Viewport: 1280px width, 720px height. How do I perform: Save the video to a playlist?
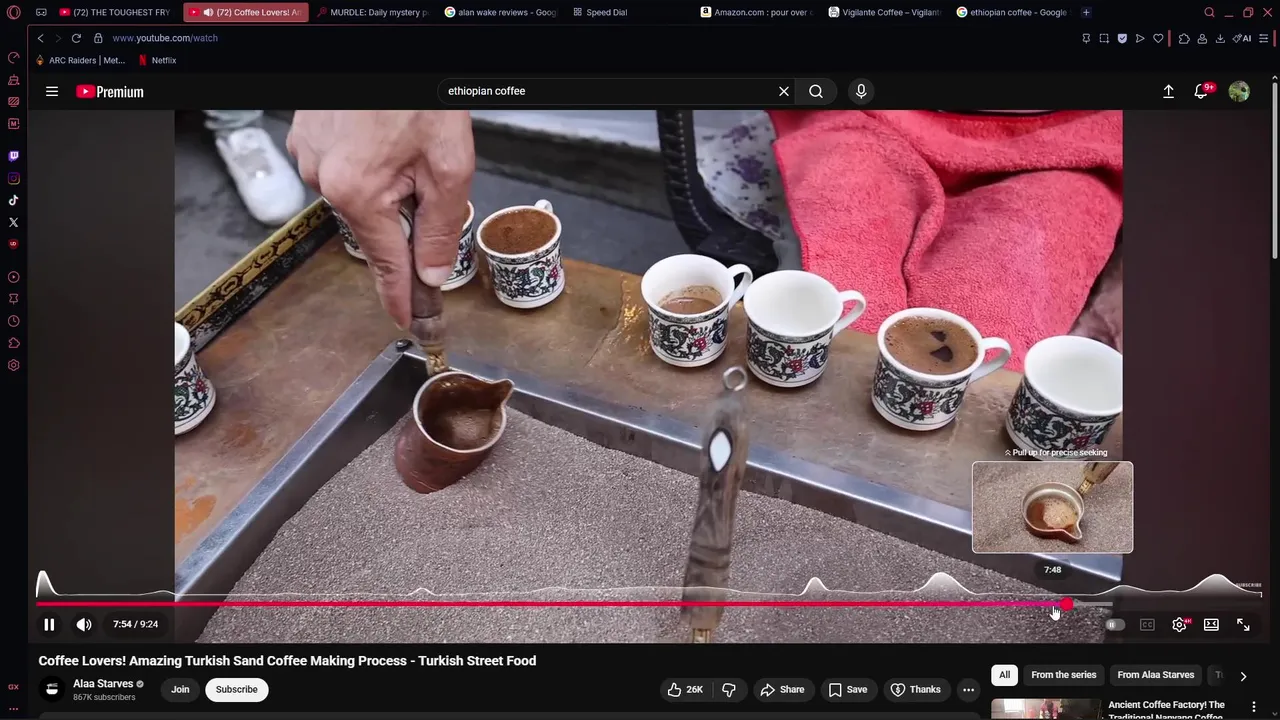tap(848, 689)
